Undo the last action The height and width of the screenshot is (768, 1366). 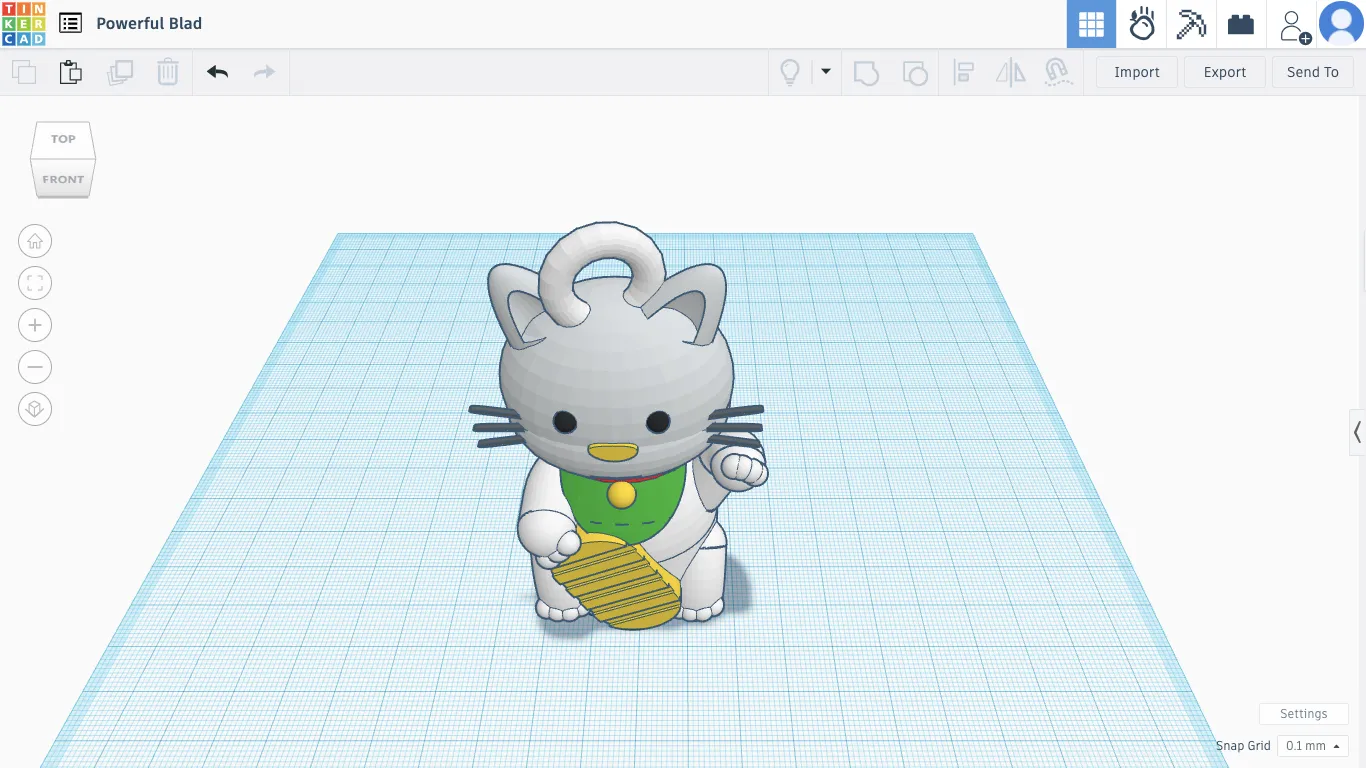click(x=217, y=72)
